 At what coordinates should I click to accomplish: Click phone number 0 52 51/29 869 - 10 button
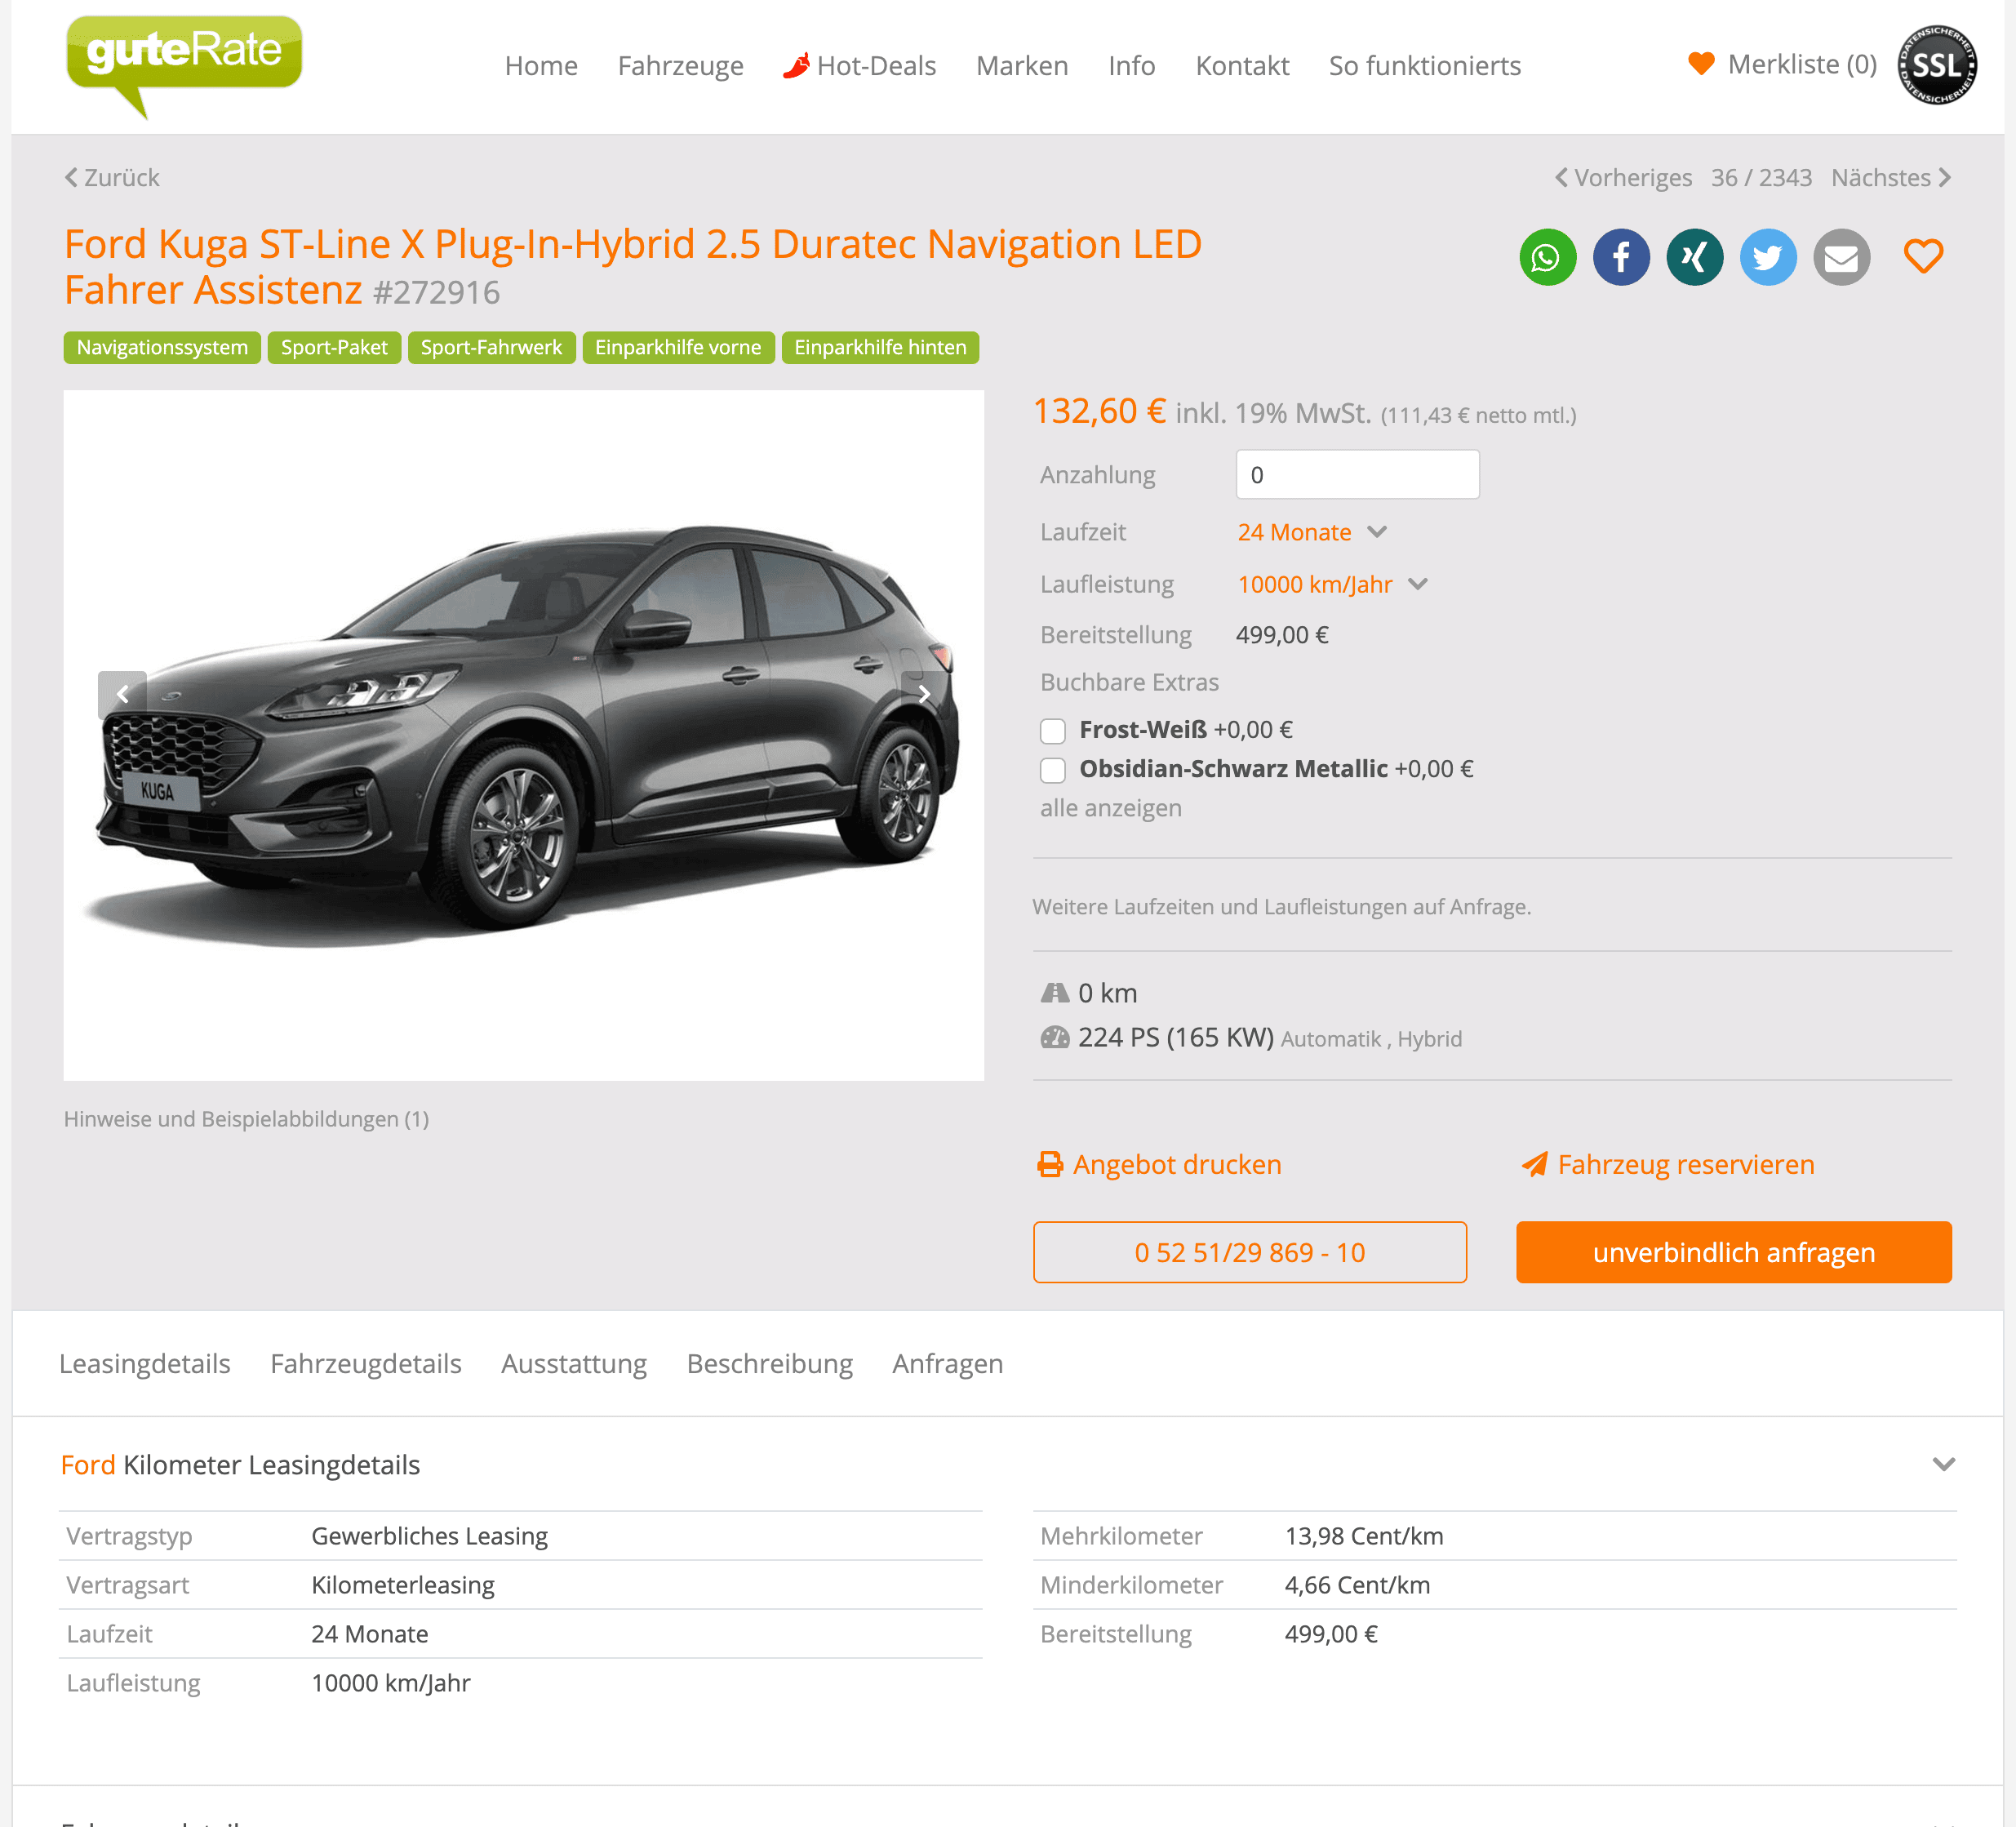click(1249, 1252)
